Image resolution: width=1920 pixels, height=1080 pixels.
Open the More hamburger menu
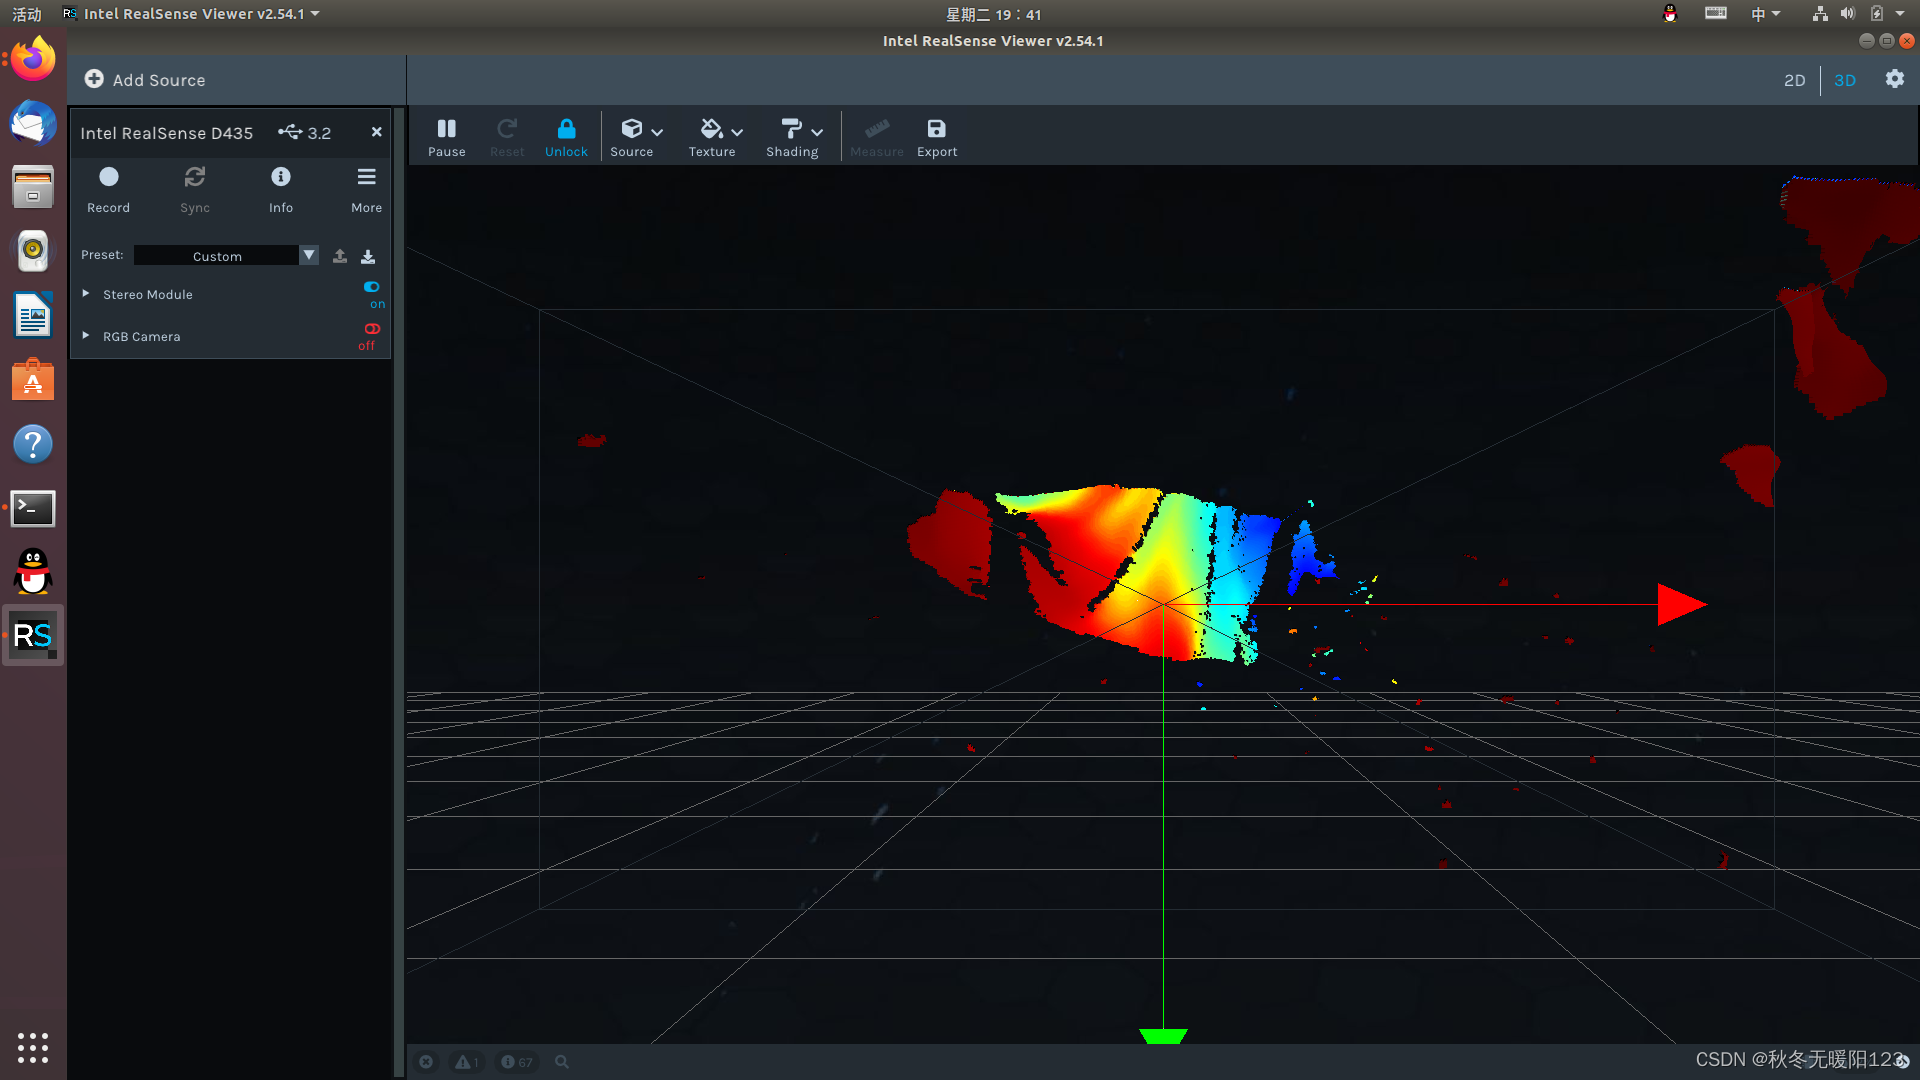tap(366, 188)
